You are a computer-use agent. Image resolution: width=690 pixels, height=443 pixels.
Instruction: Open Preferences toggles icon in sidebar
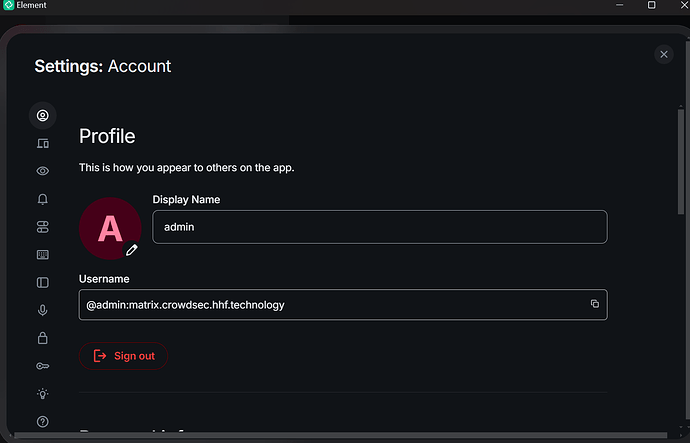click(43, 227)
